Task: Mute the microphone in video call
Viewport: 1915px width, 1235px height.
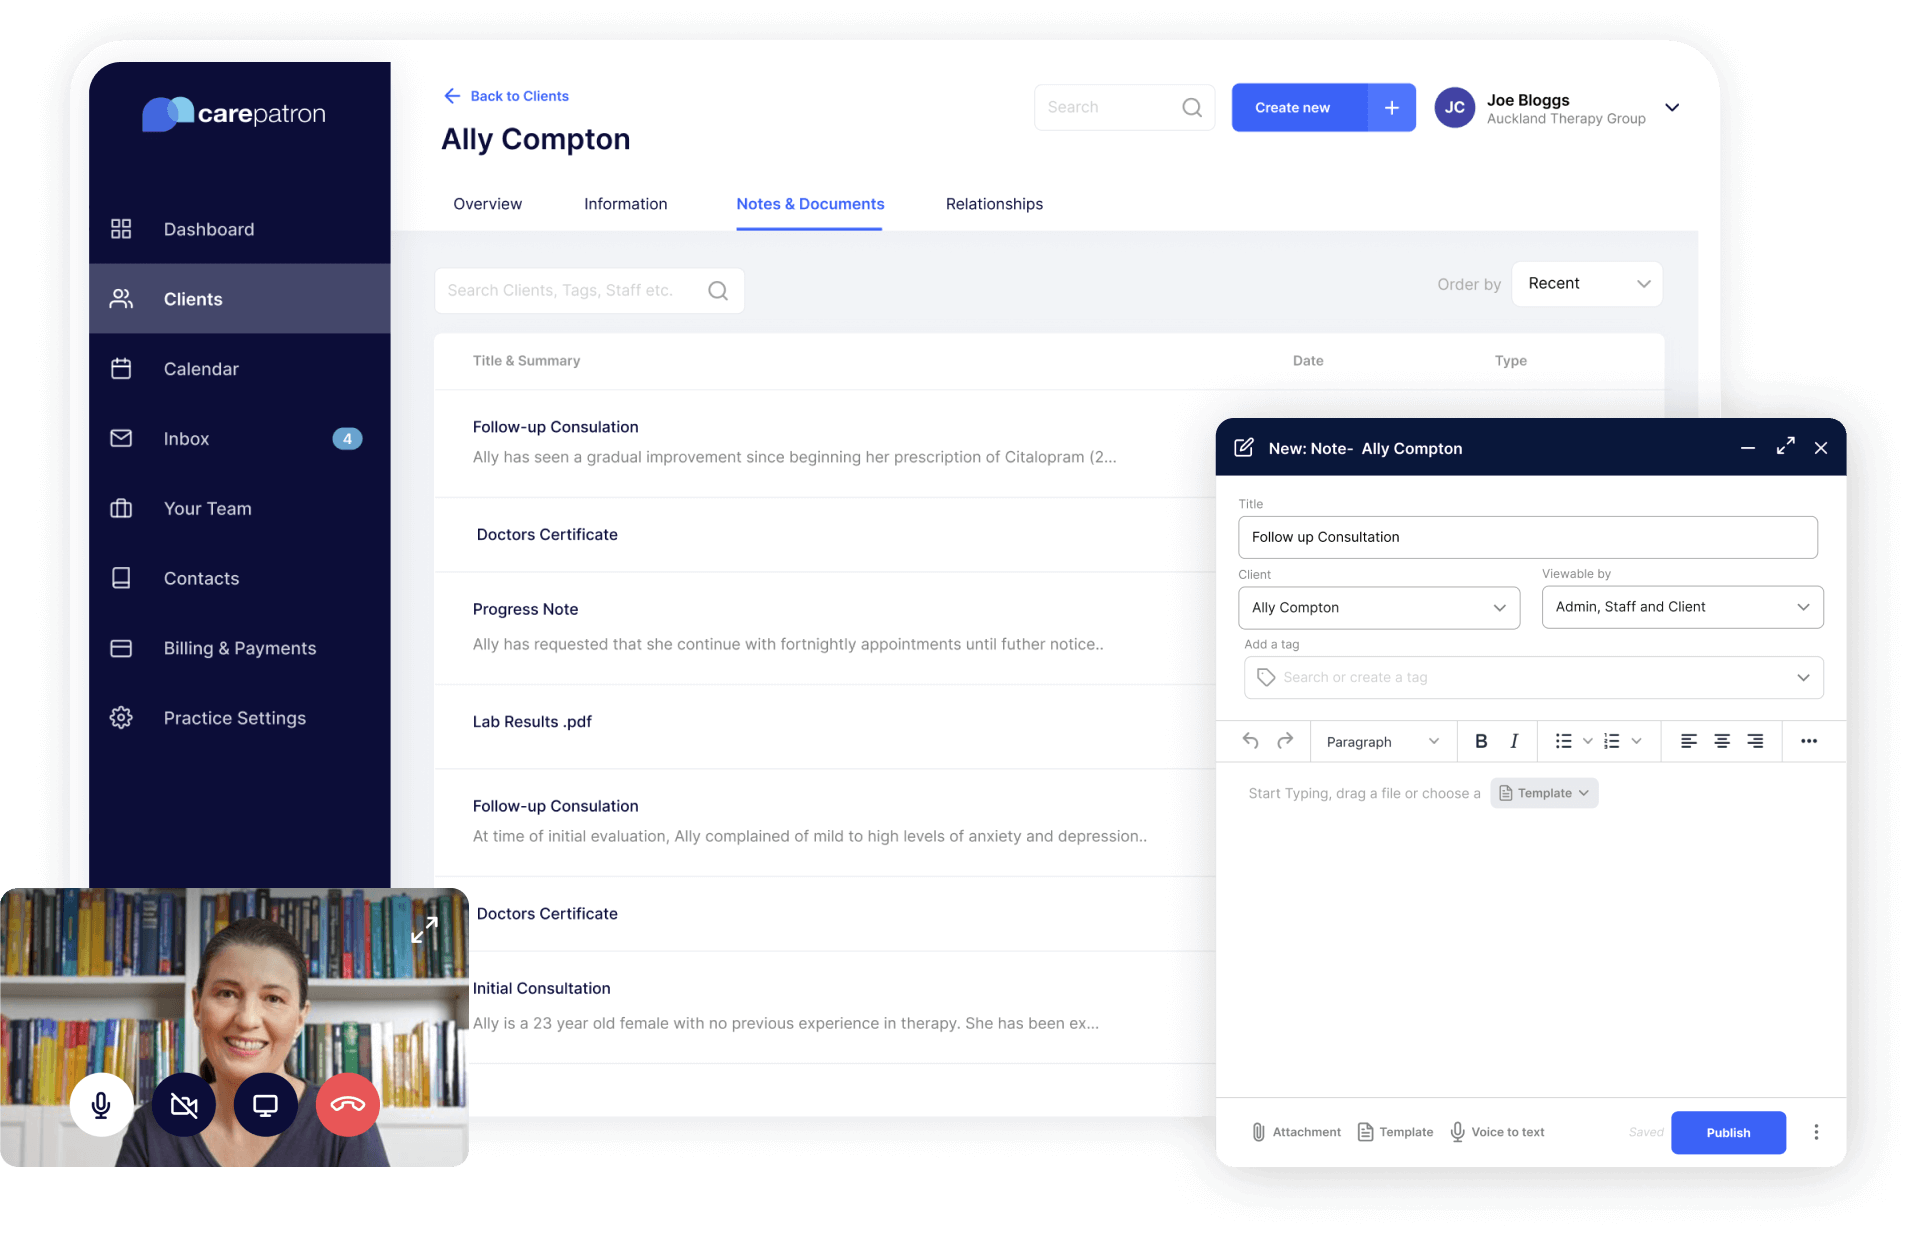Action: pyautogui.click(x=101, y=1105)
